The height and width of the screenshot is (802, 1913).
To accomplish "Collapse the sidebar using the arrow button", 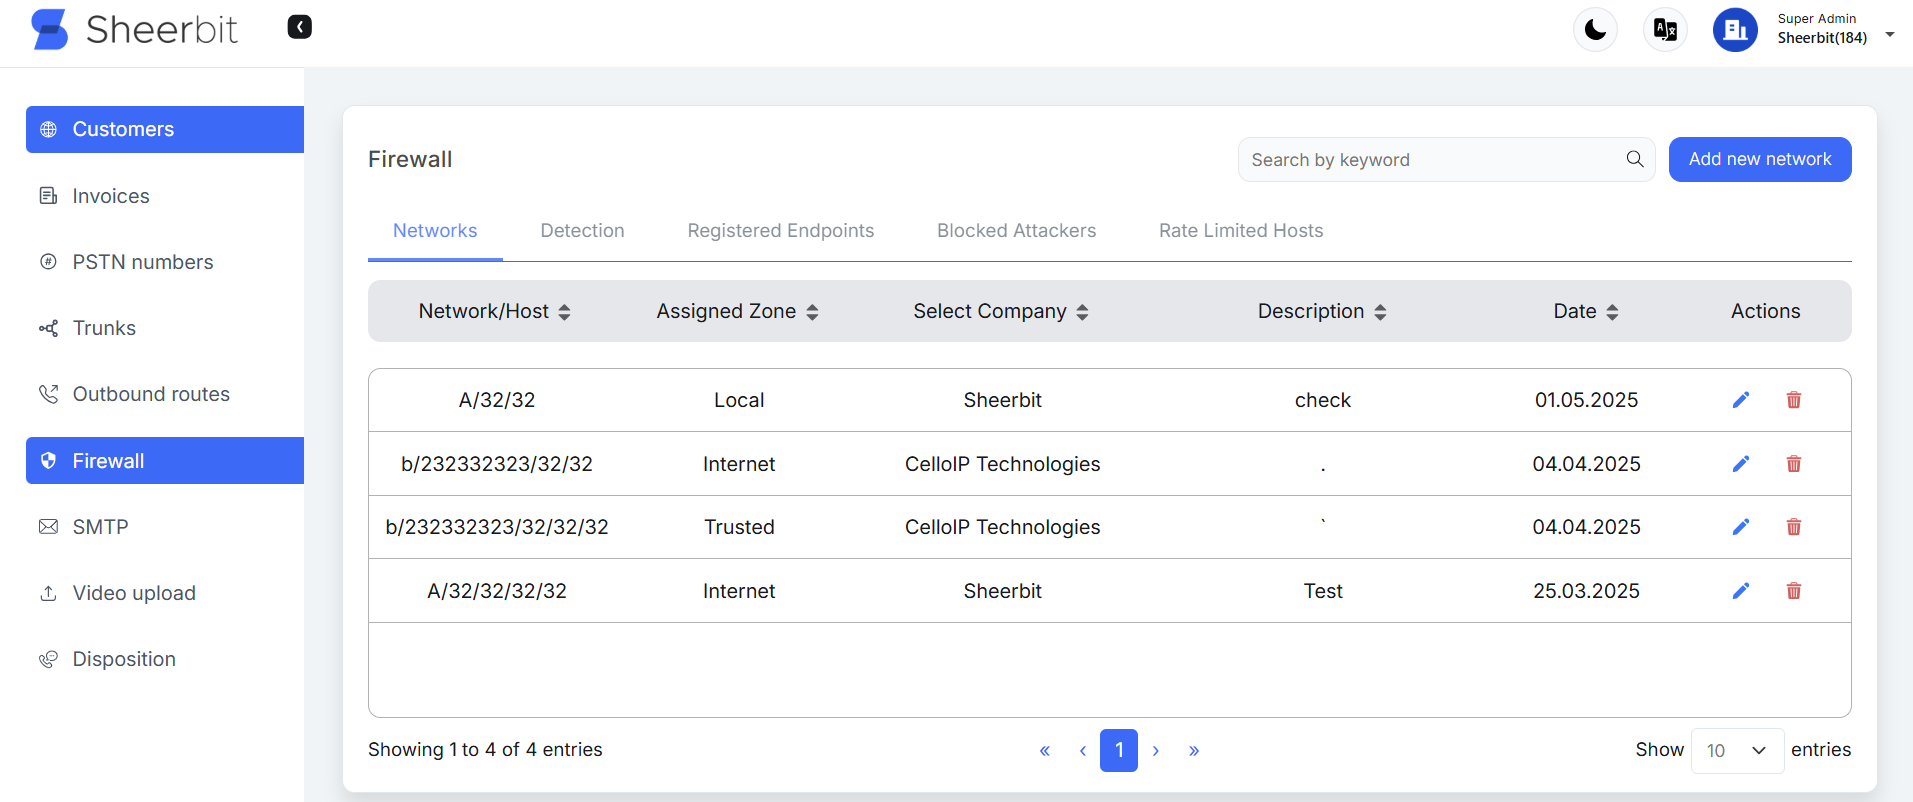I will point(299,27).
